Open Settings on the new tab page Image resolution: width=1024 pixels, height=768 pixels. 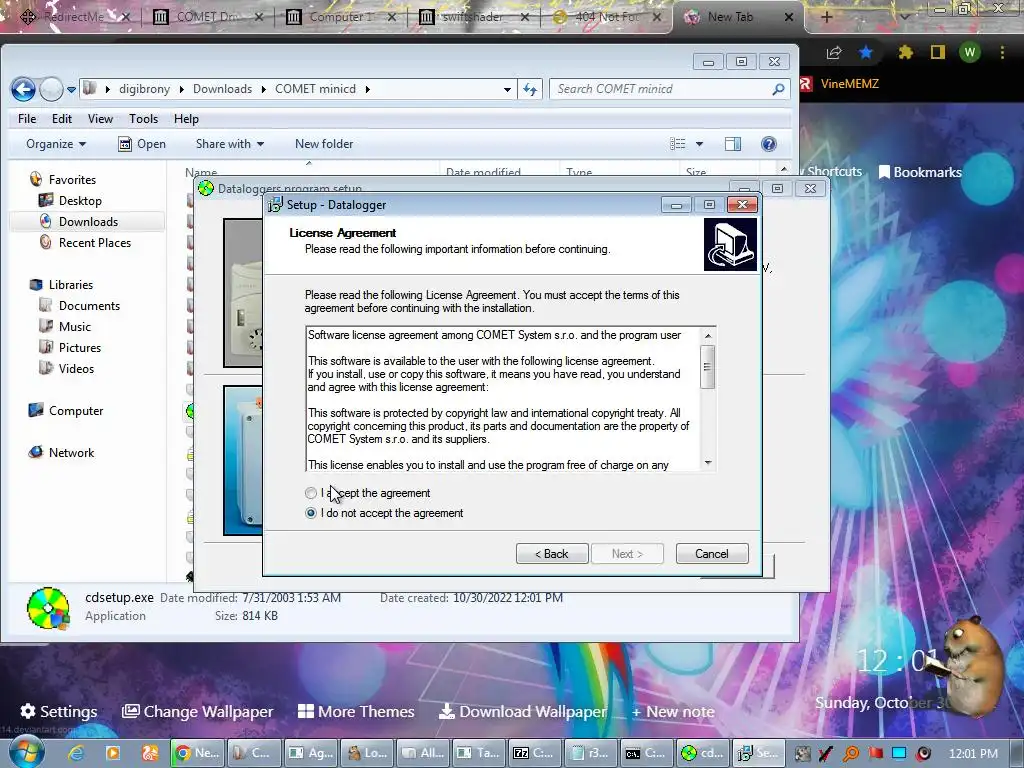click(x=59, y=711)
